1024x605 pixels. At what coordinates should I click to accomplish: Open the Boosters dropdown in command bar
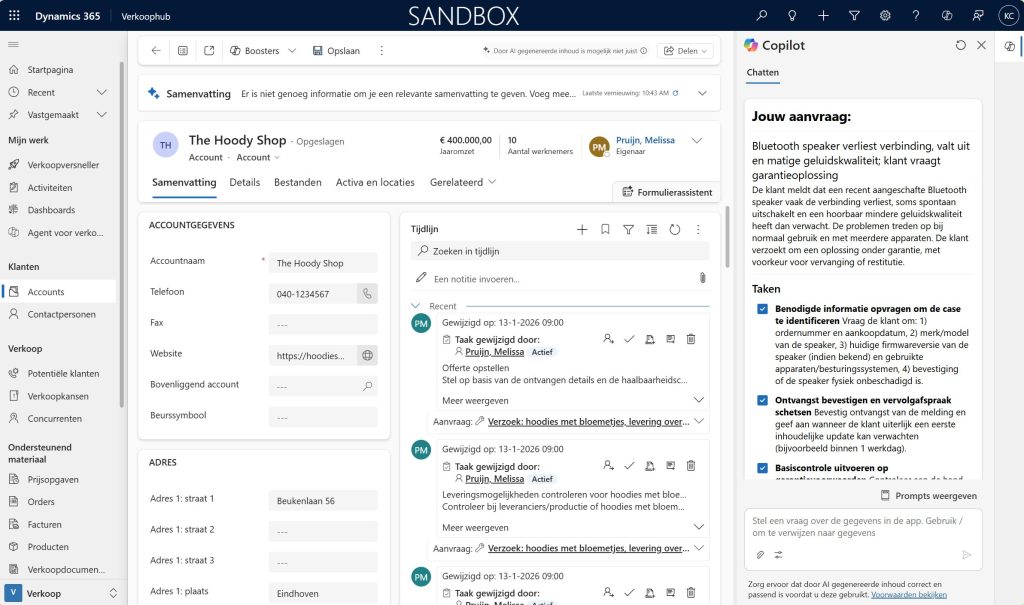pyautogui.click(x=263, y=51)
